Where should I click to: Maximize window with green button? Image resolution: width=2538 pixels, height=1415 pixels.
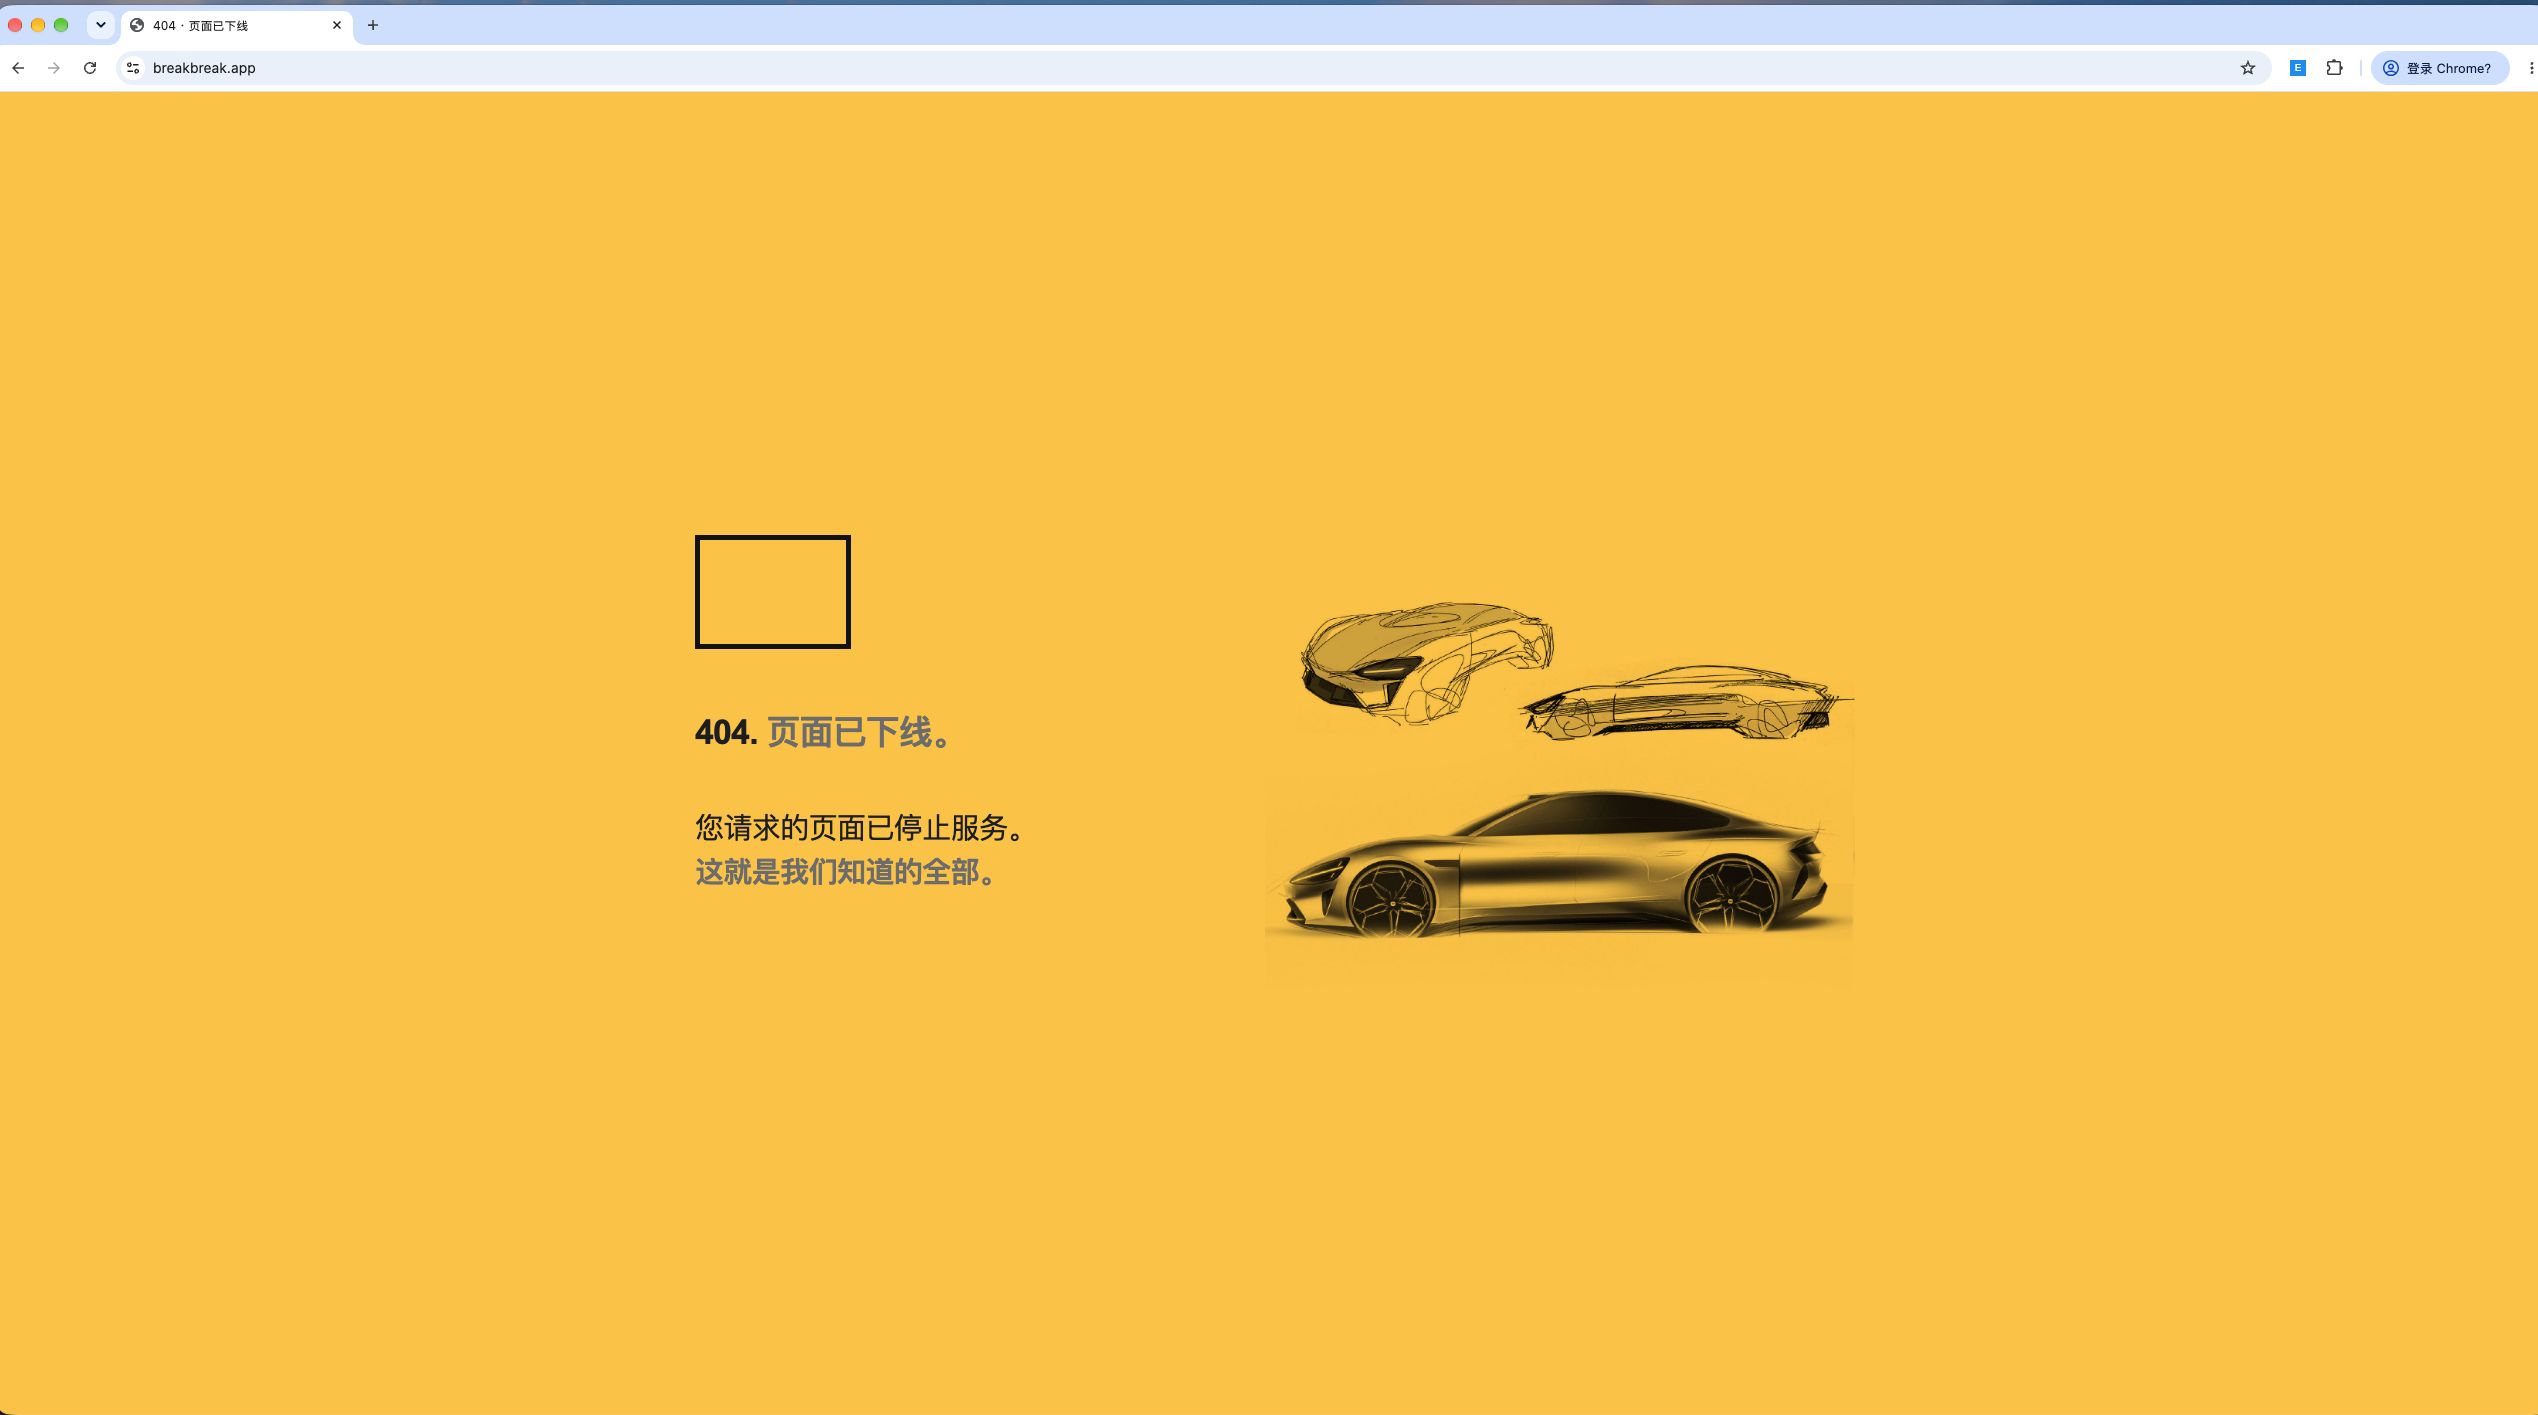pos(61,25)
